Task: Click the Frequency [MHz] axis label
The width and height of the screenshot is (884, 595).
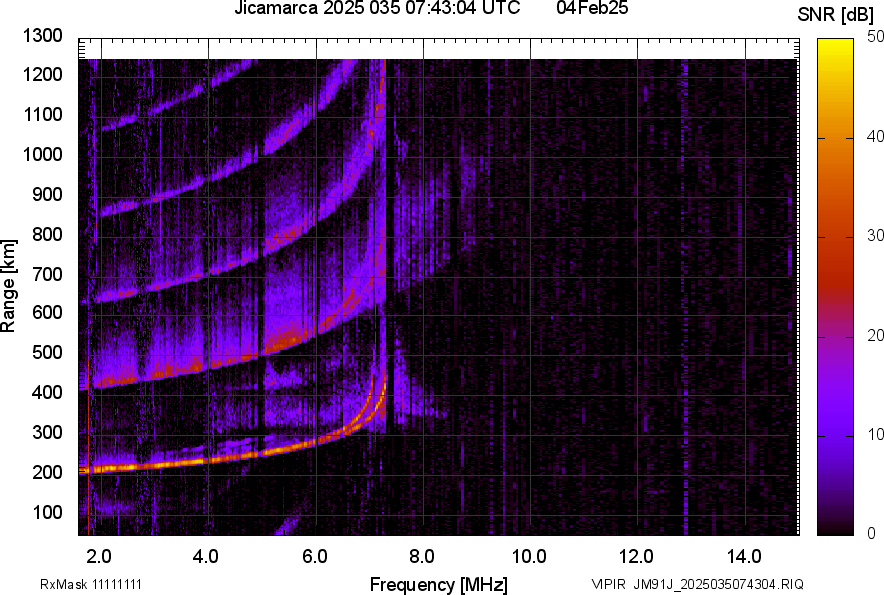Action: [438, 584]
